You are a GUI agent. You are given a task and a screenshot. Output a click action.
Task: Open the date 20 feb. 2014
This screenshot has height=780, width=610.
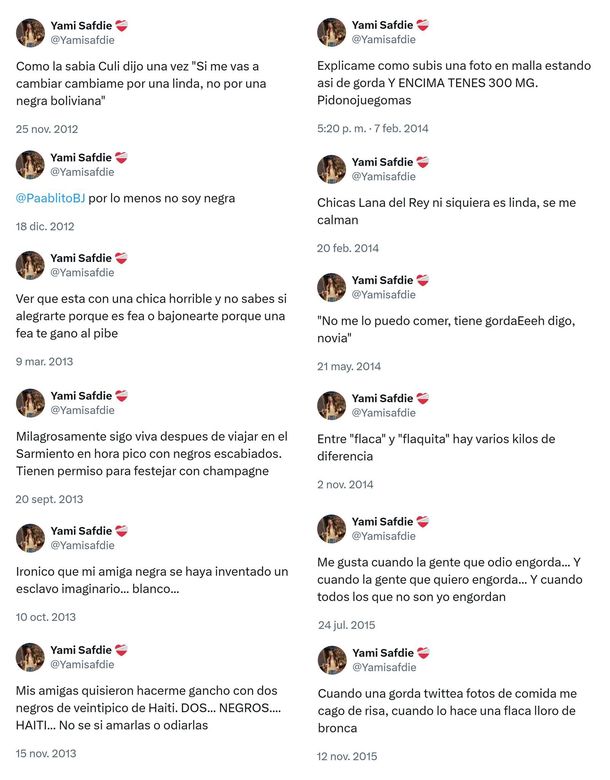tap(348, 248)
